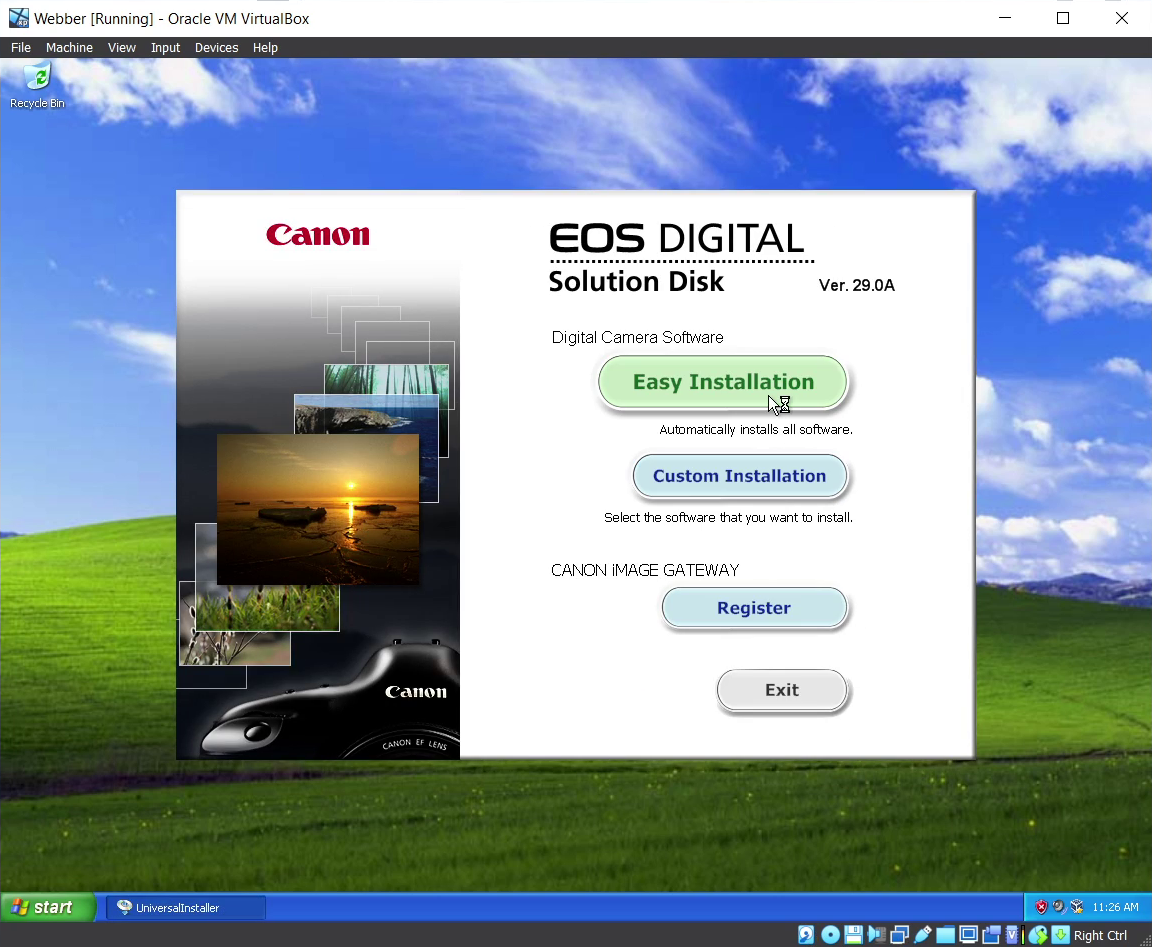Click the display monitor icon in status bar
1152x947 pixels.
point(968,935)
